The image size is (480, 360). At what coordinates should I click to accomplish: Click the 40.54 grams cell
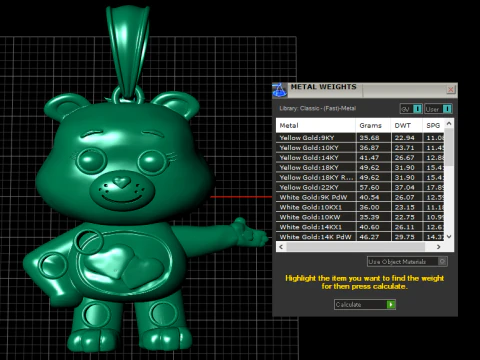[373, 197]
